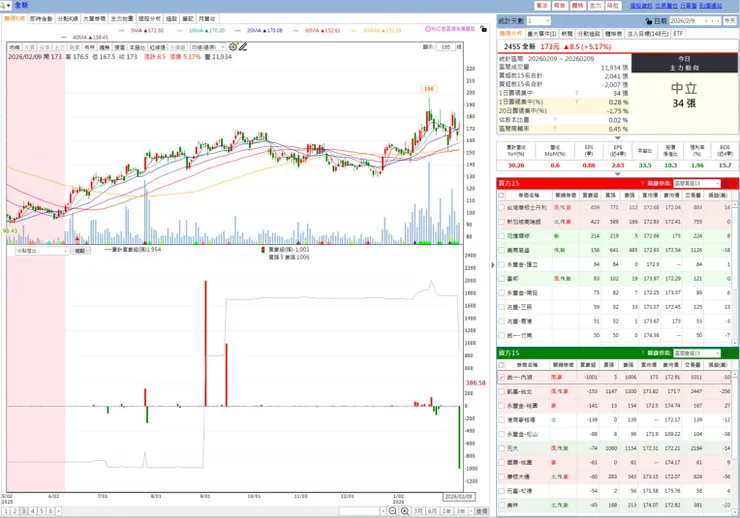Click the next-day arrow in the date box

718,21
